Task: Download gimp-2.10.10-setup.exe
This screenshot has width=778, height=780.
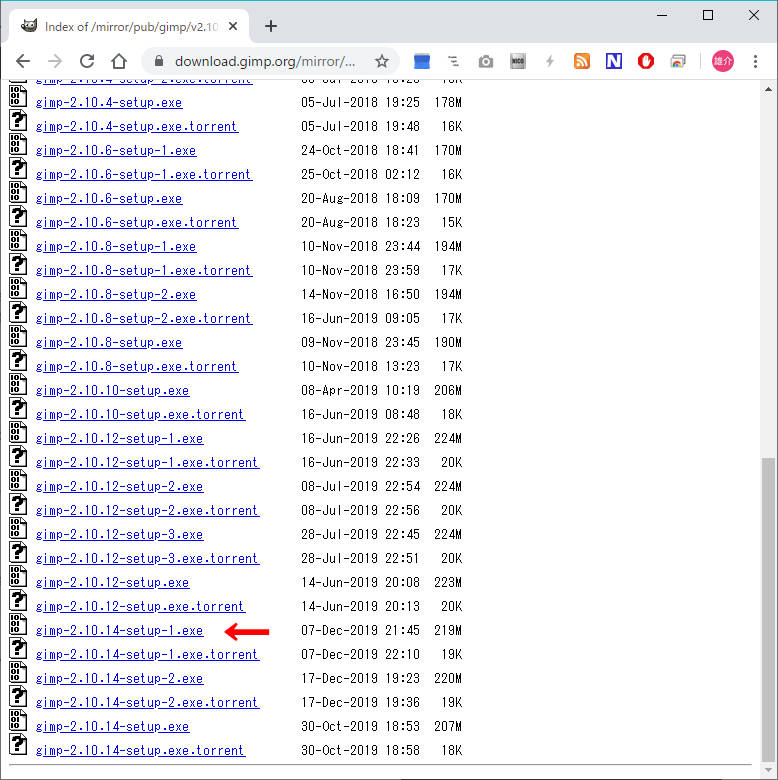Action: tap(112, 390)
